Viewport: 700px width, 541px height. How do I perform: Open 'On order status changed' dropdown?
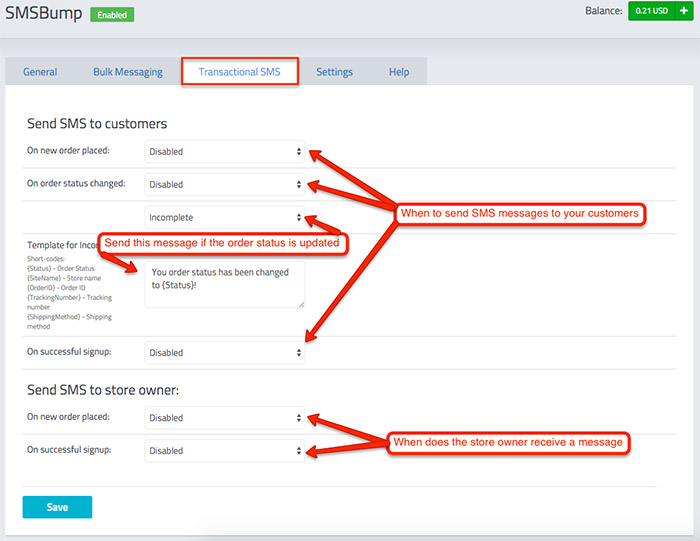pyautogui.click(x=225, y=184)
